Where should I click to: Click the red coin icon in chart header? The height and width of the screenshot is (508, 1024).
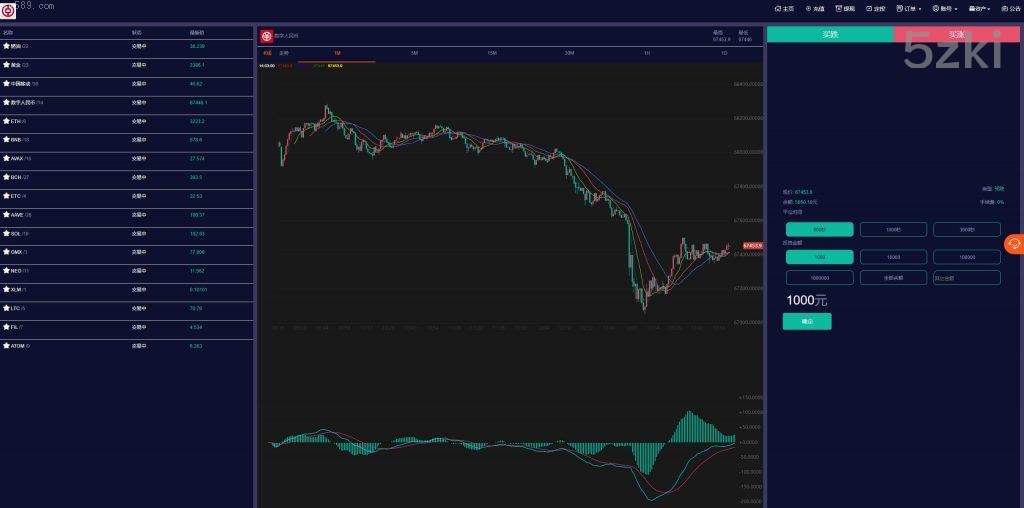tap(266, 37)
